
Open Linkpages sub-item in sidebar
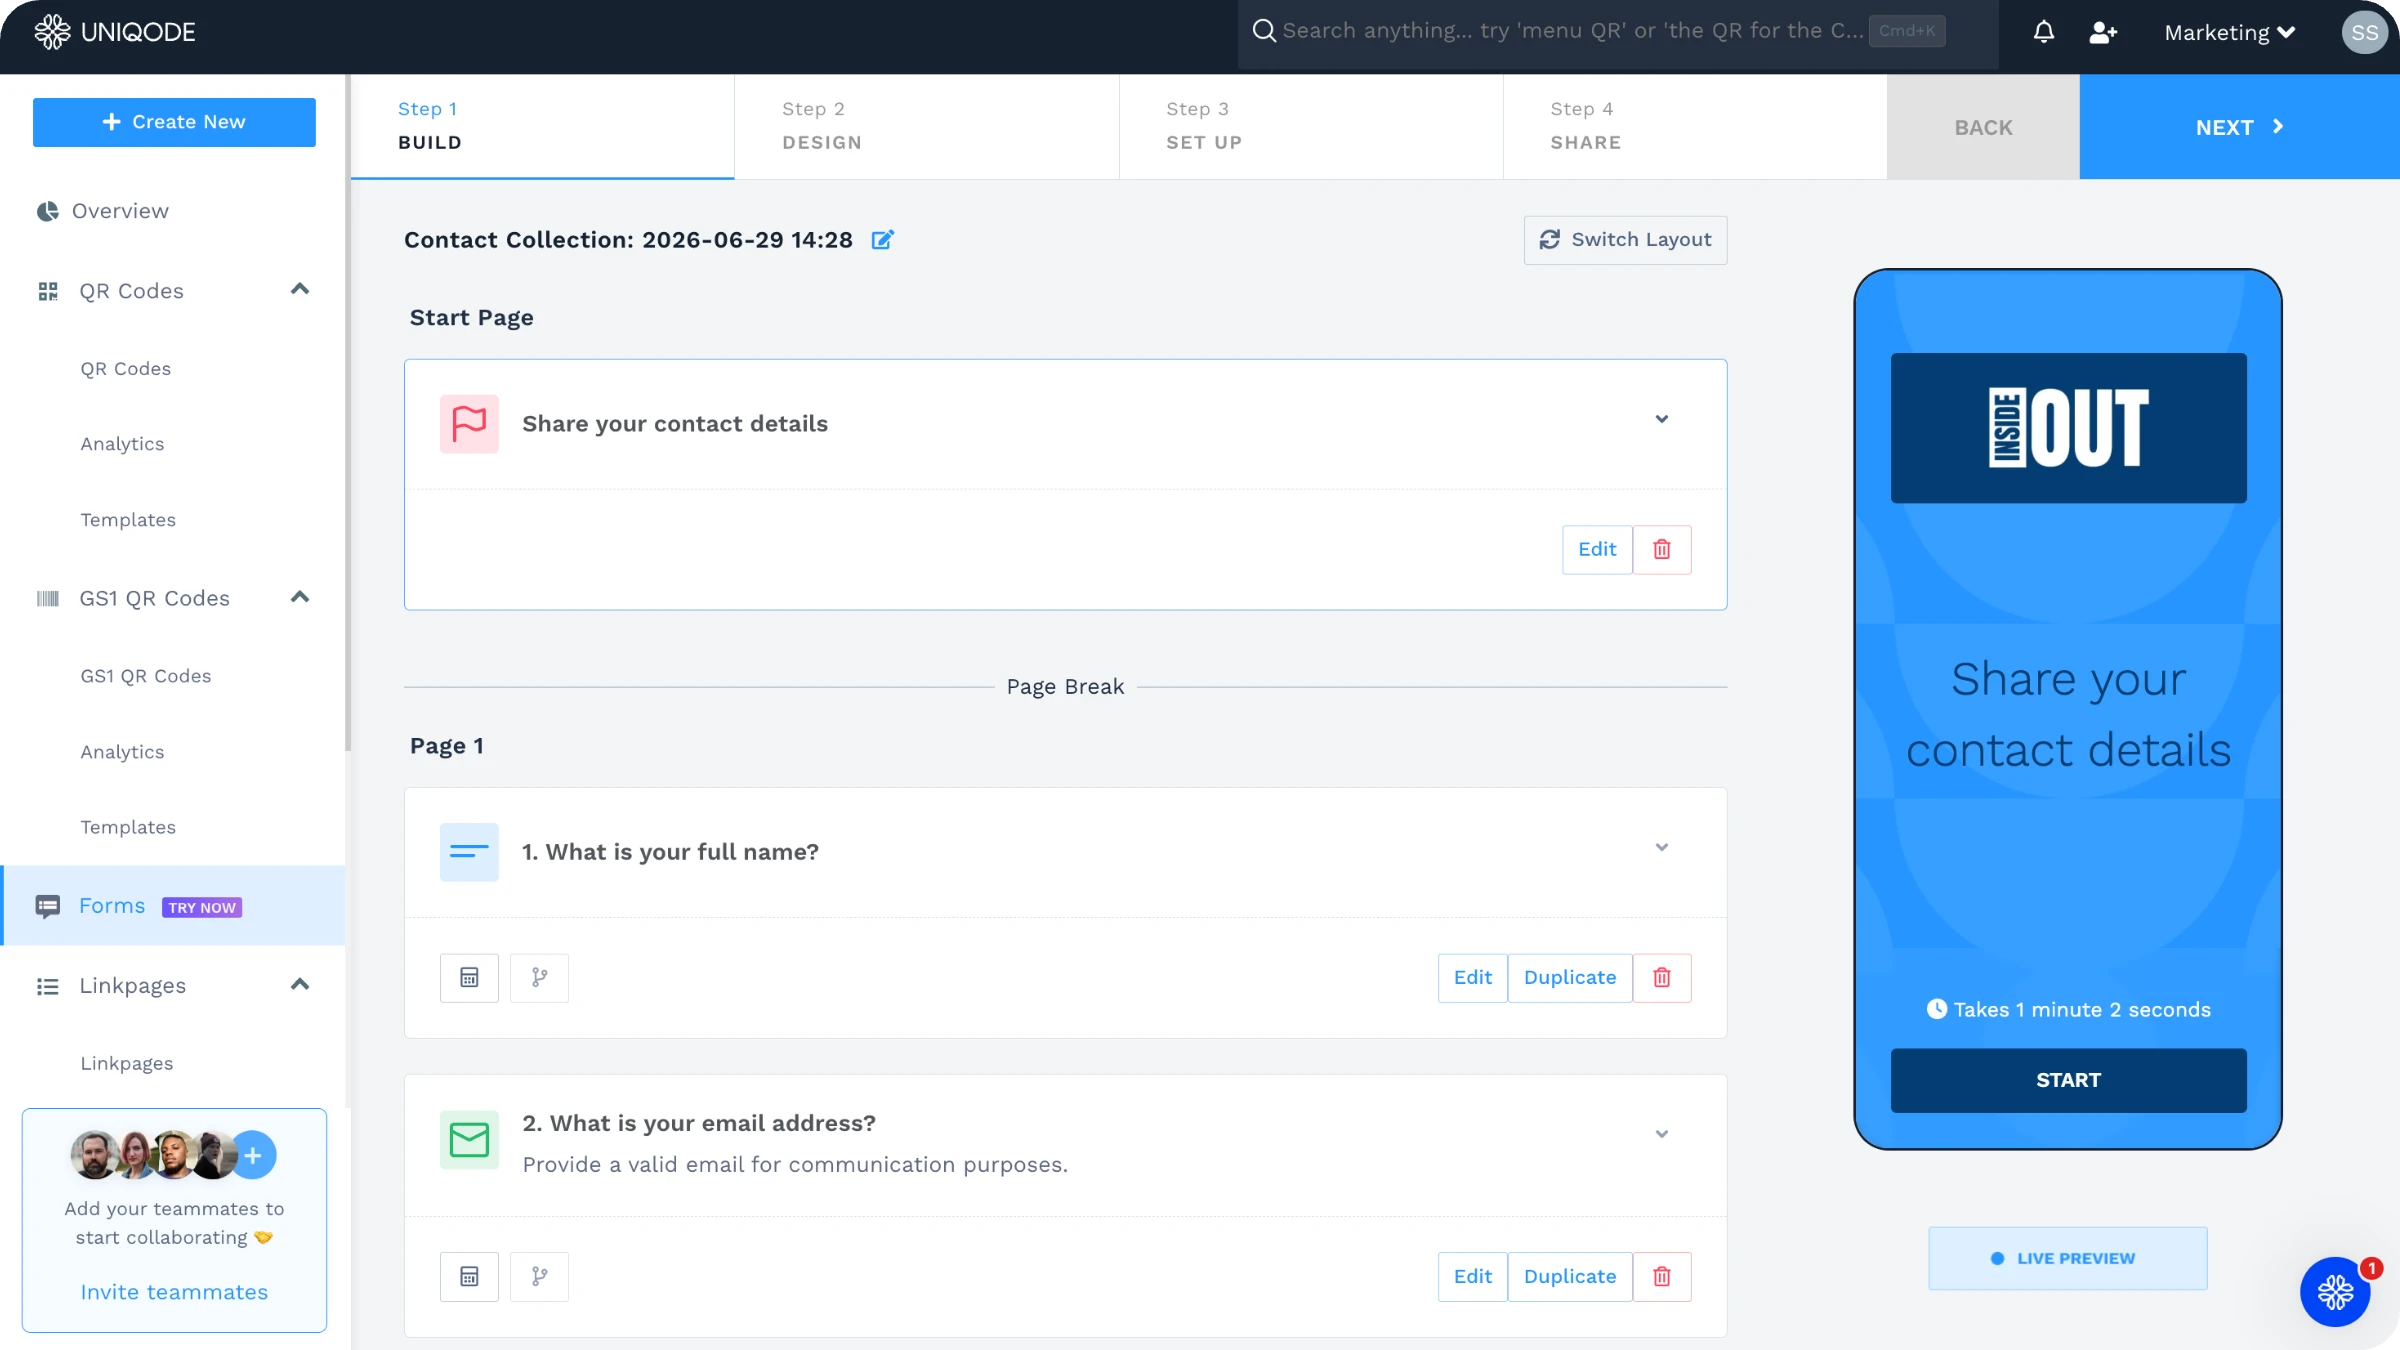point(127,1063)
